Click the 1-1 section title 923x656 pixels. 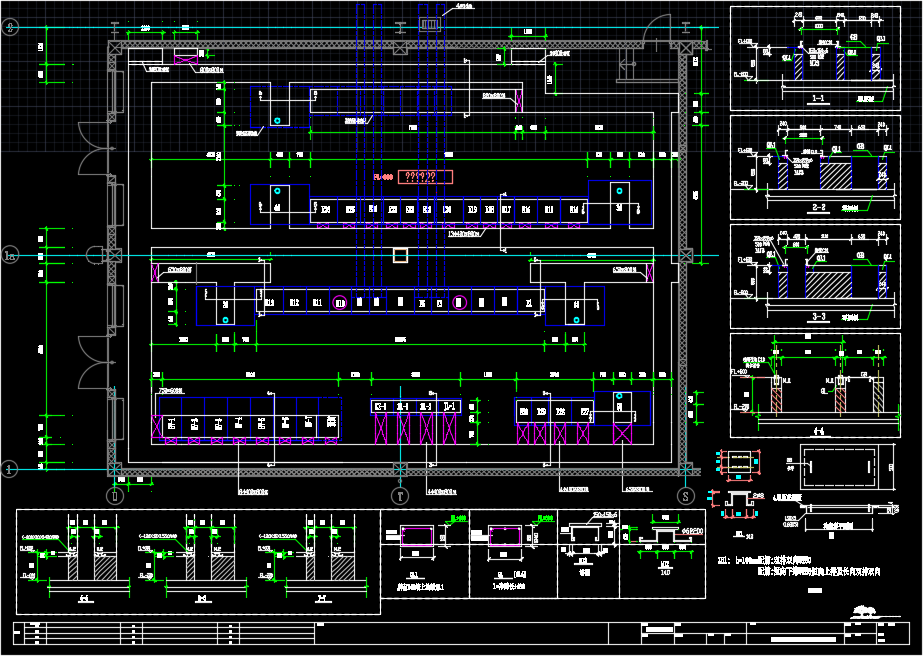817,100
